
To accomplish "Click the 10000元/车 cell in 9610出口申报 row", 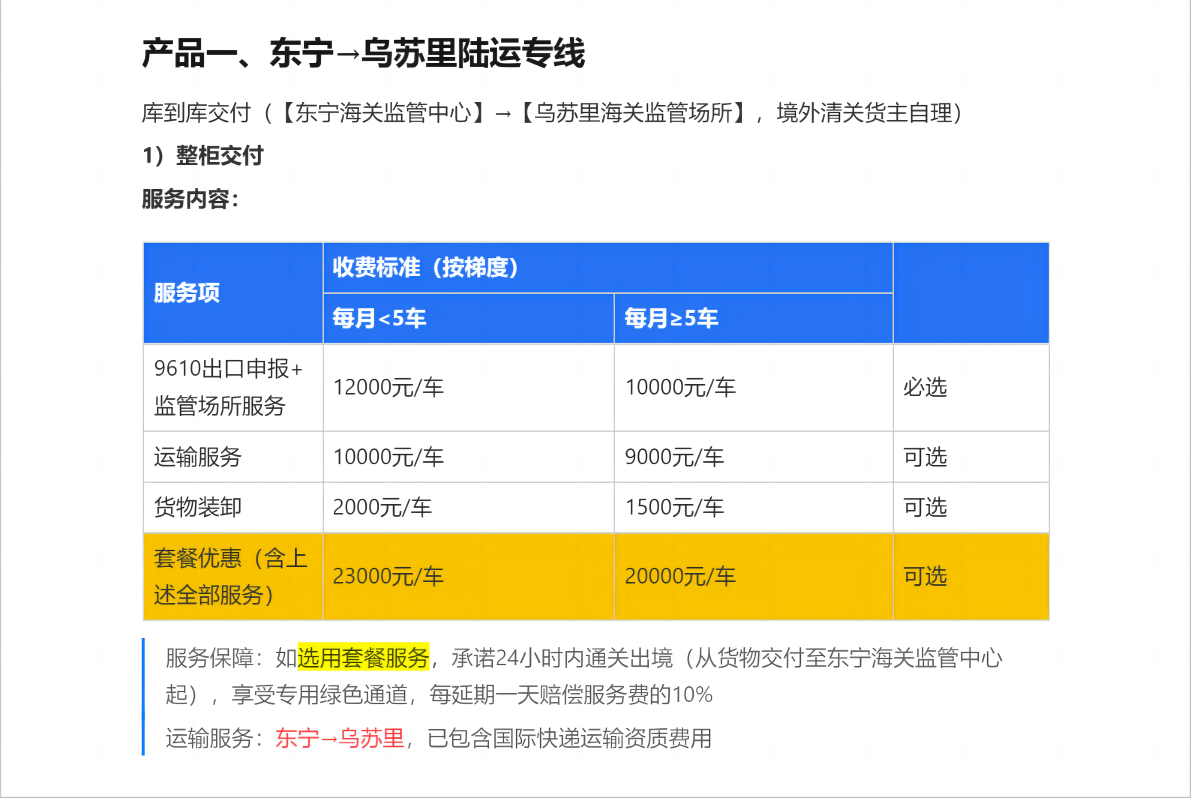I will (x=753, y=388).
